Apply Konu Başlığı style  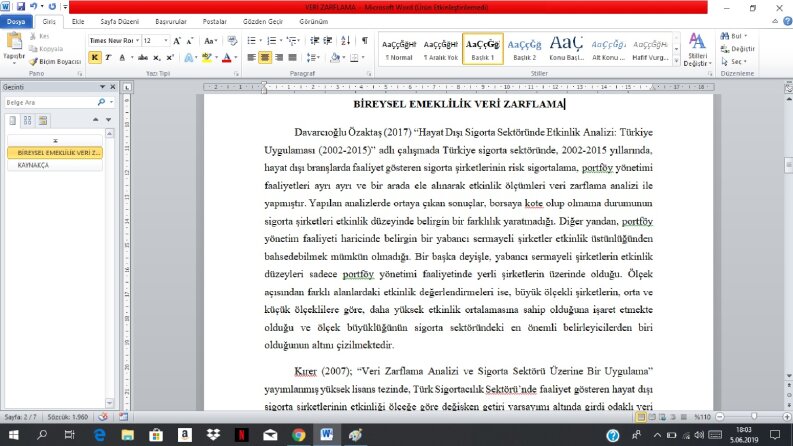coord(566,49)
